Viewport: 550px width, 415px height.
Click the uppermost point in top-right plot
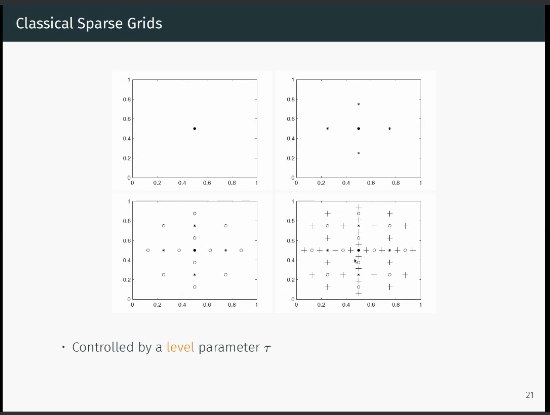coord(358,104)
